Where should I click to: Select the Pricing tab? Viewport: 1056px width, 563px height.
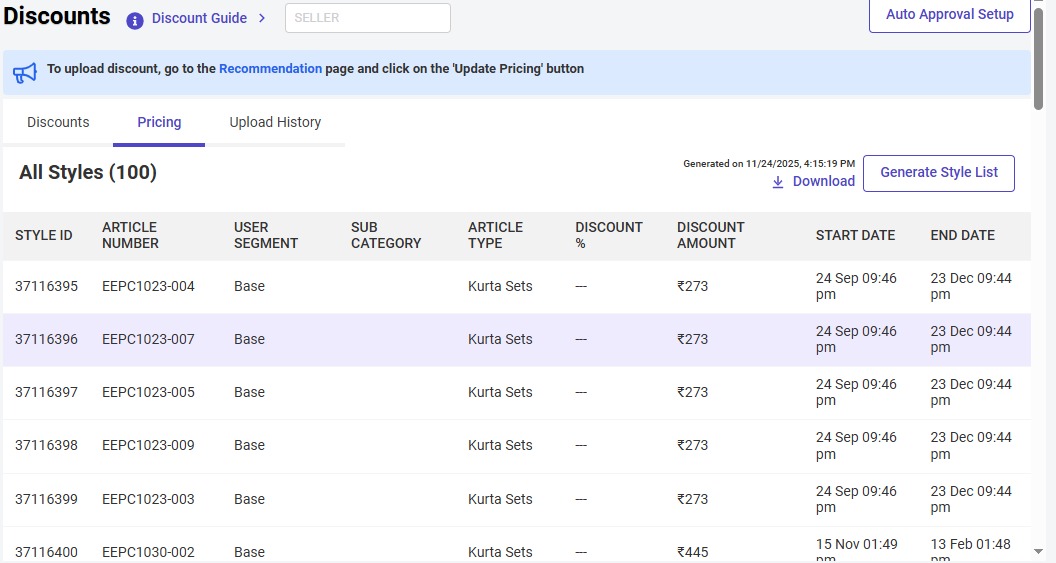pyautogui.click(x=159, y=123)
